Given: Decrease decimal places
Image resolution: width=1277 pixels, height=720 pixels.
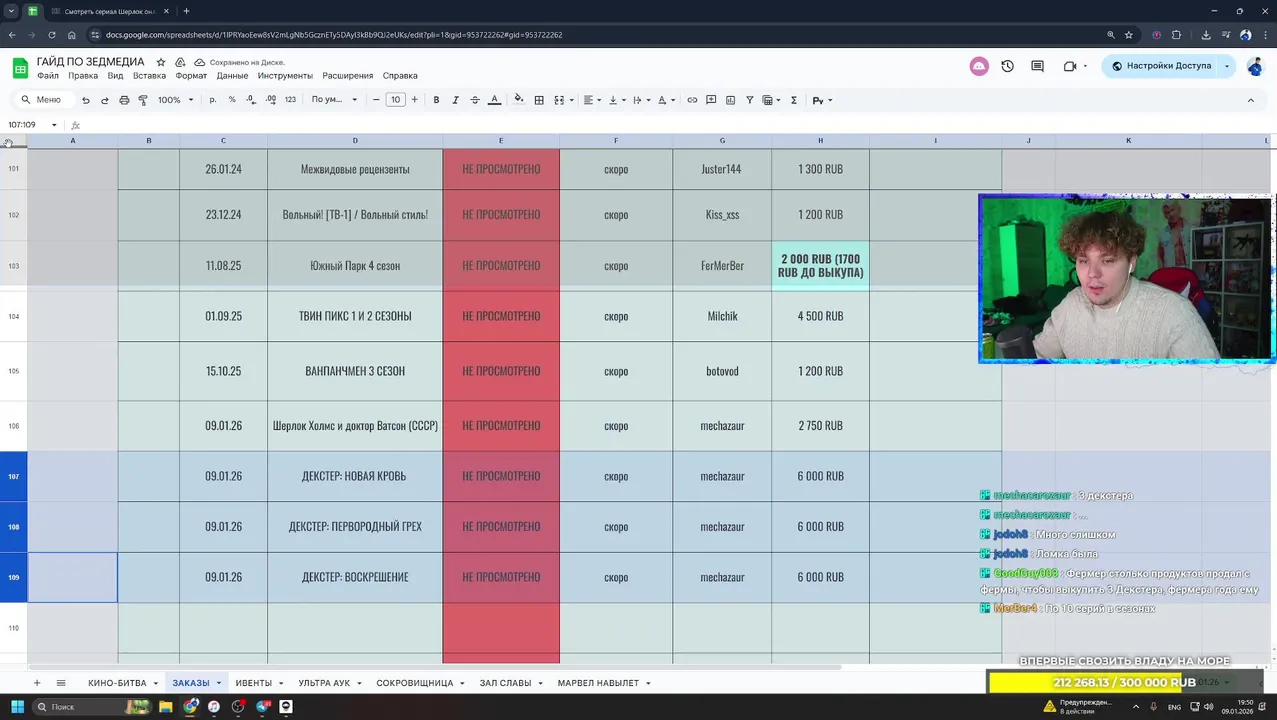Looking at the screenshot, I should 250,100.
